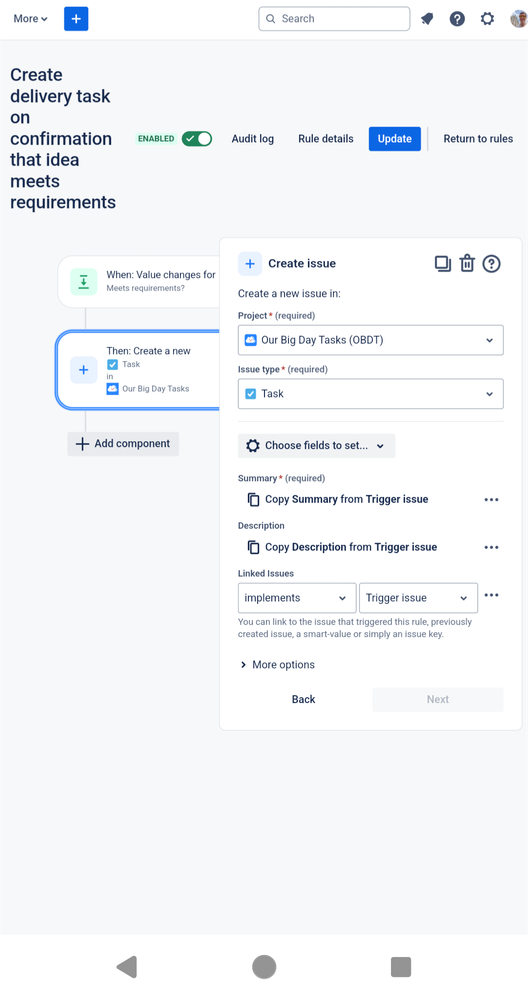Image resolution: width=528 pixels, height=999 pixels.
Task: Tap the Android home navigation button
Action: pos(264,967)
